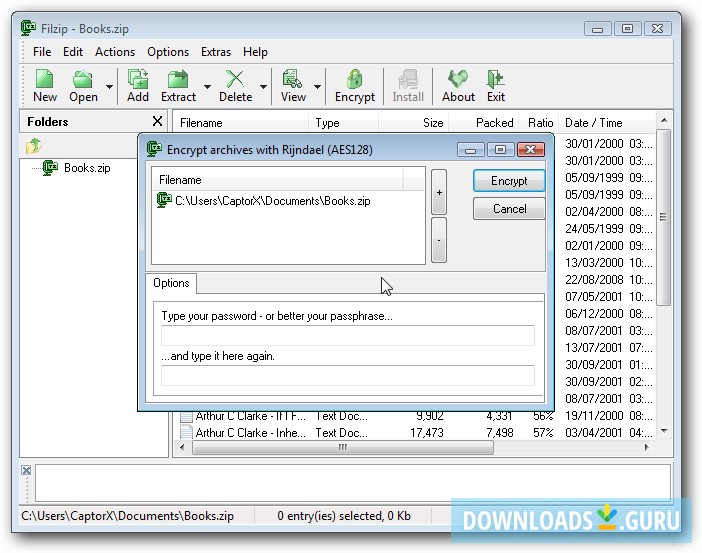Click the Encrypt padlock toolbar icon
This screenshot has height=553, width=702.
355,86
